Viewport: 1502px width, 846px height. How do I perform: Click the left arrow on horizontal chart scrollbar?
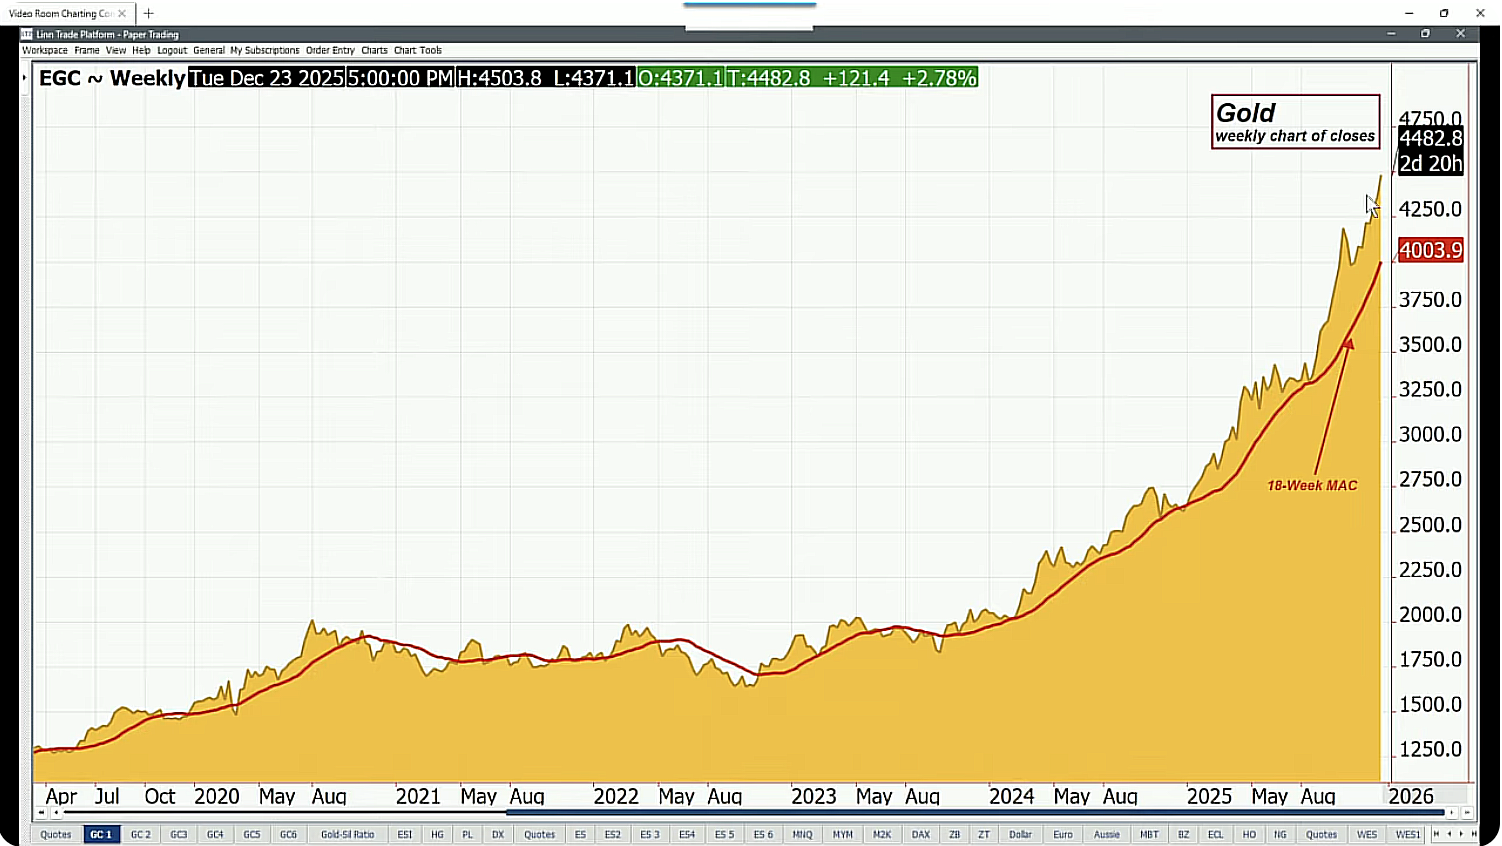coord(54,813)
